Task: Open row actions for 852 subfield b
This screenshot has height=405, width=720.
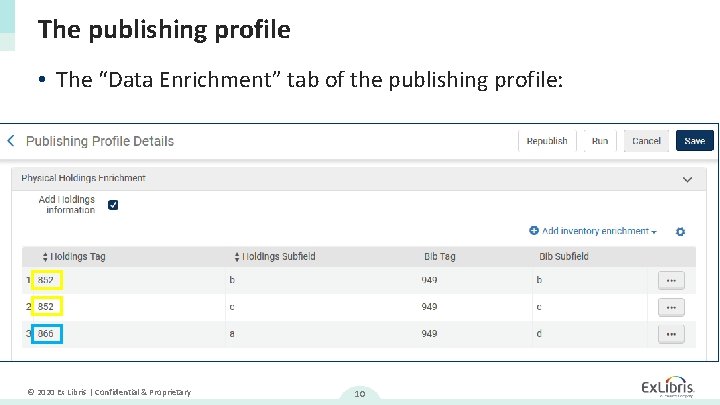Action: click(x=671, y=281)
